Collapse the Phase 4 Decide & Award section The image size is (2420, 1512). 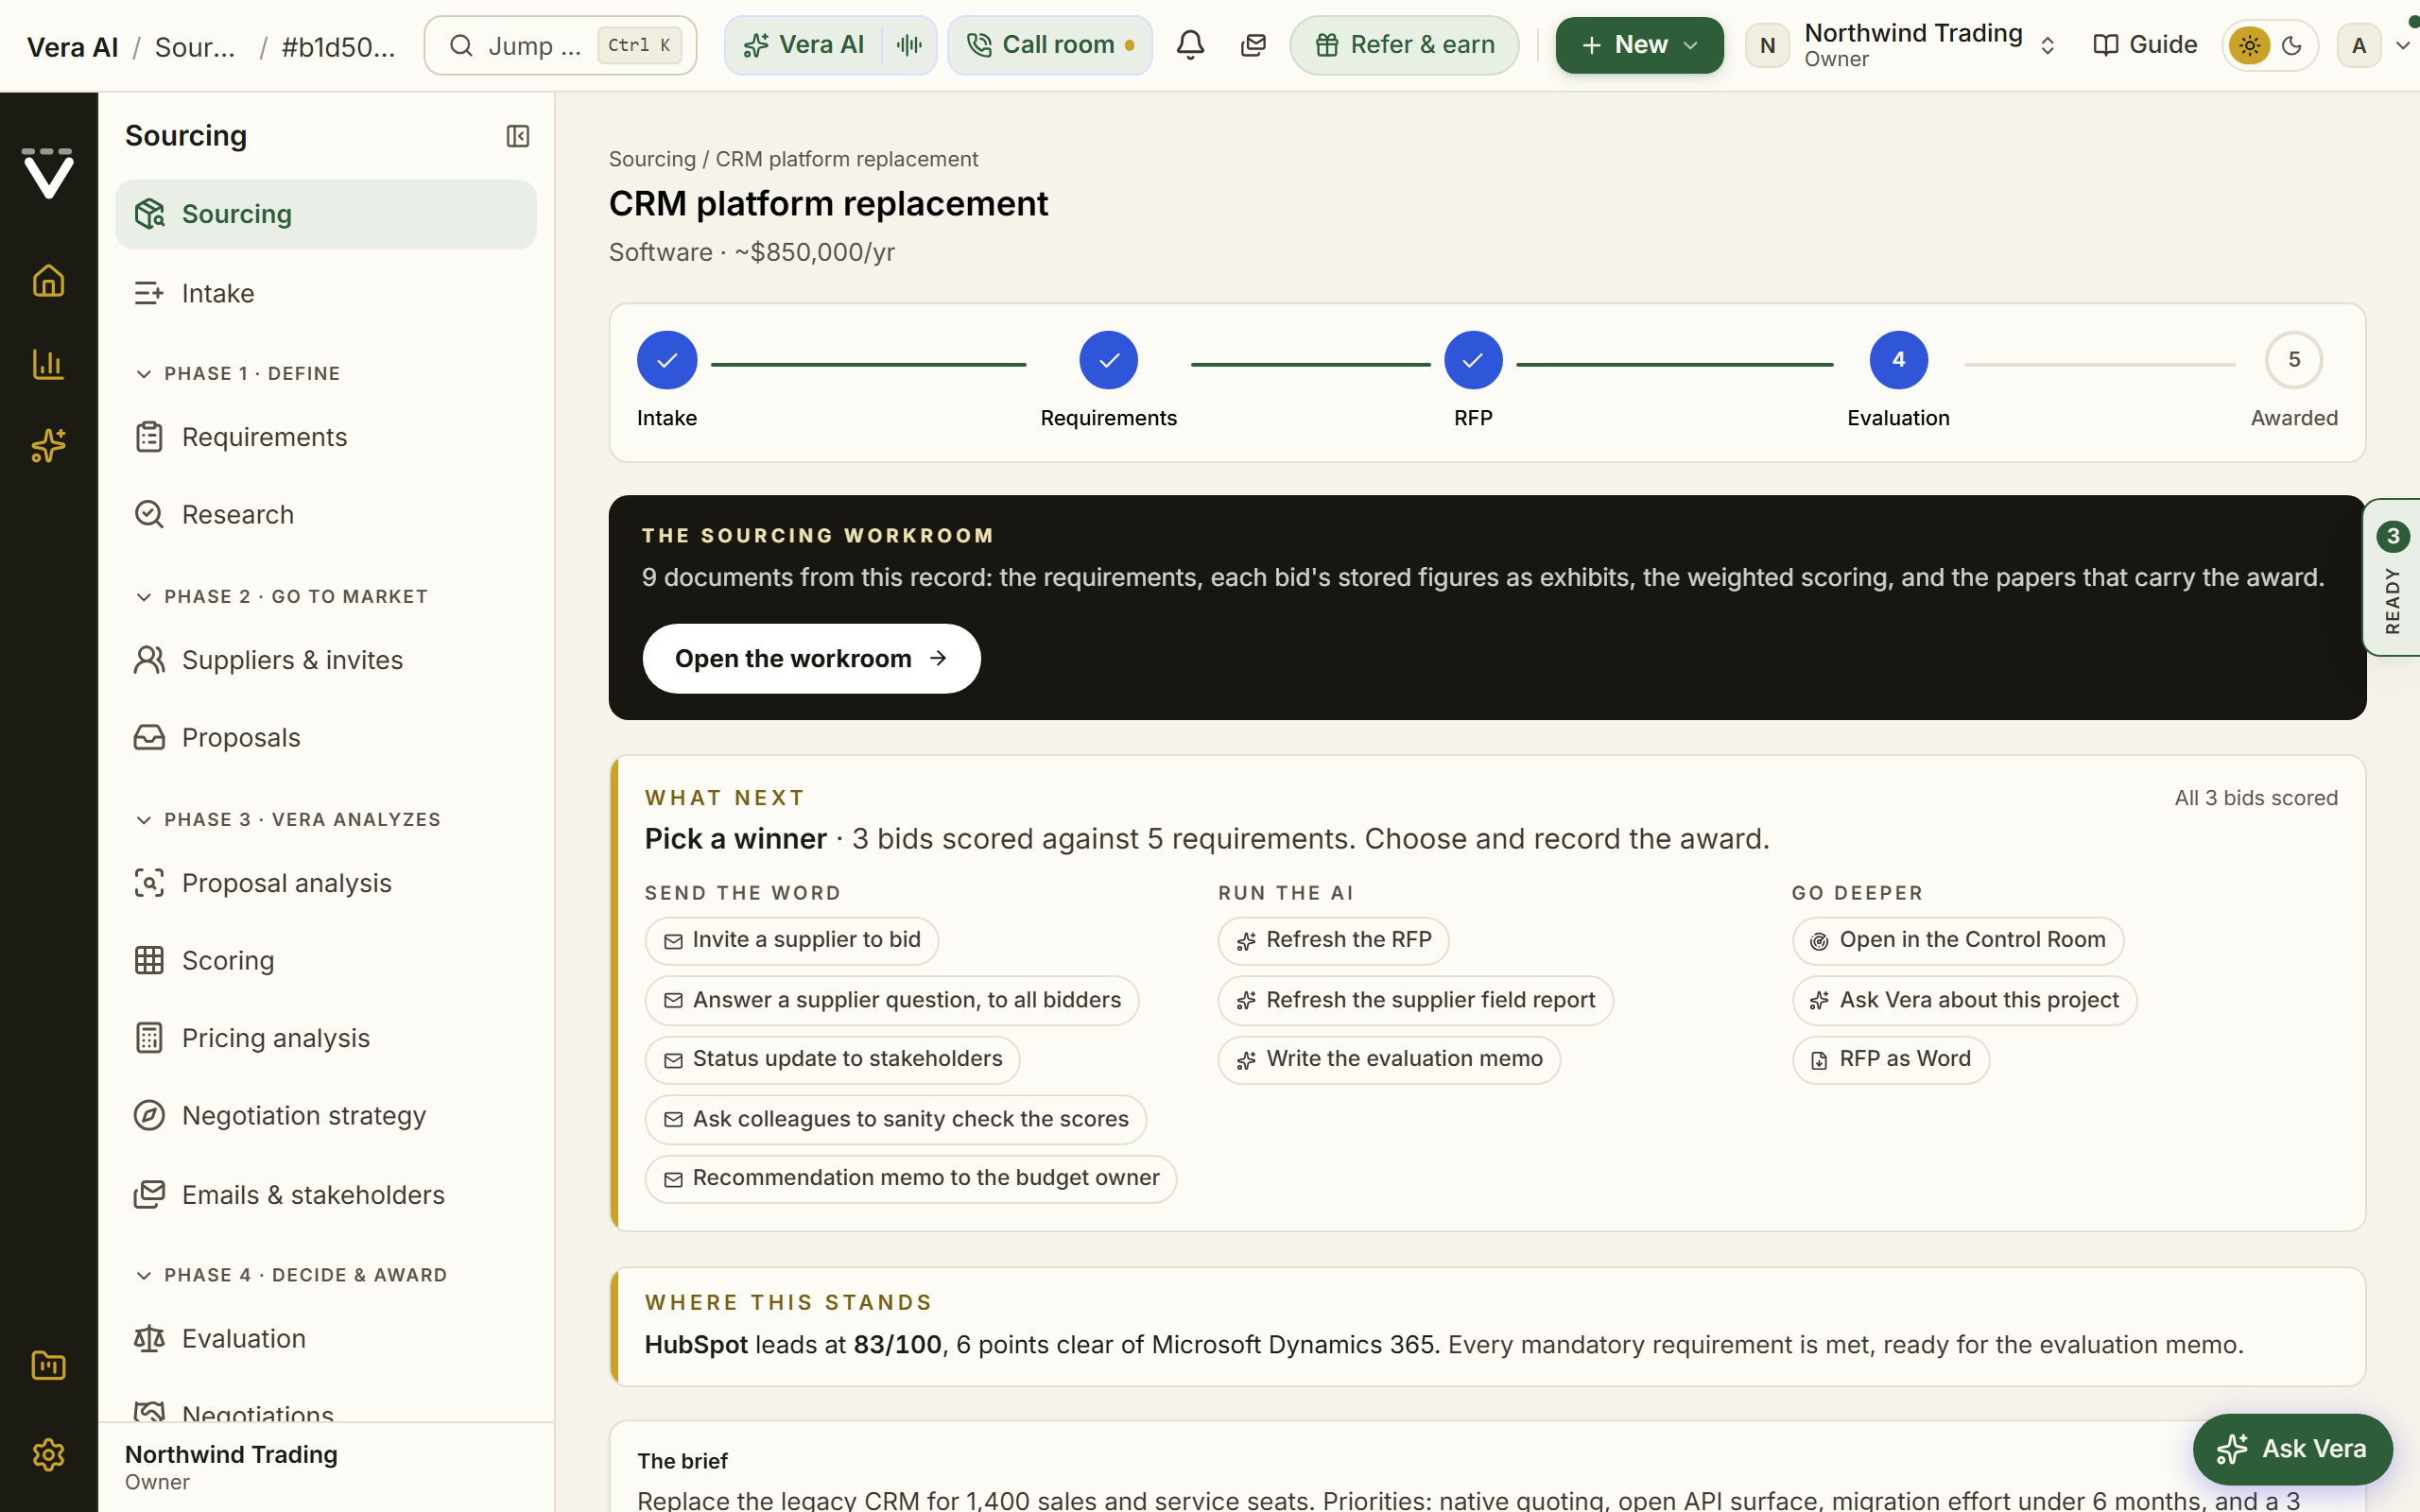pyautogui.click(x=291, y=1275)
